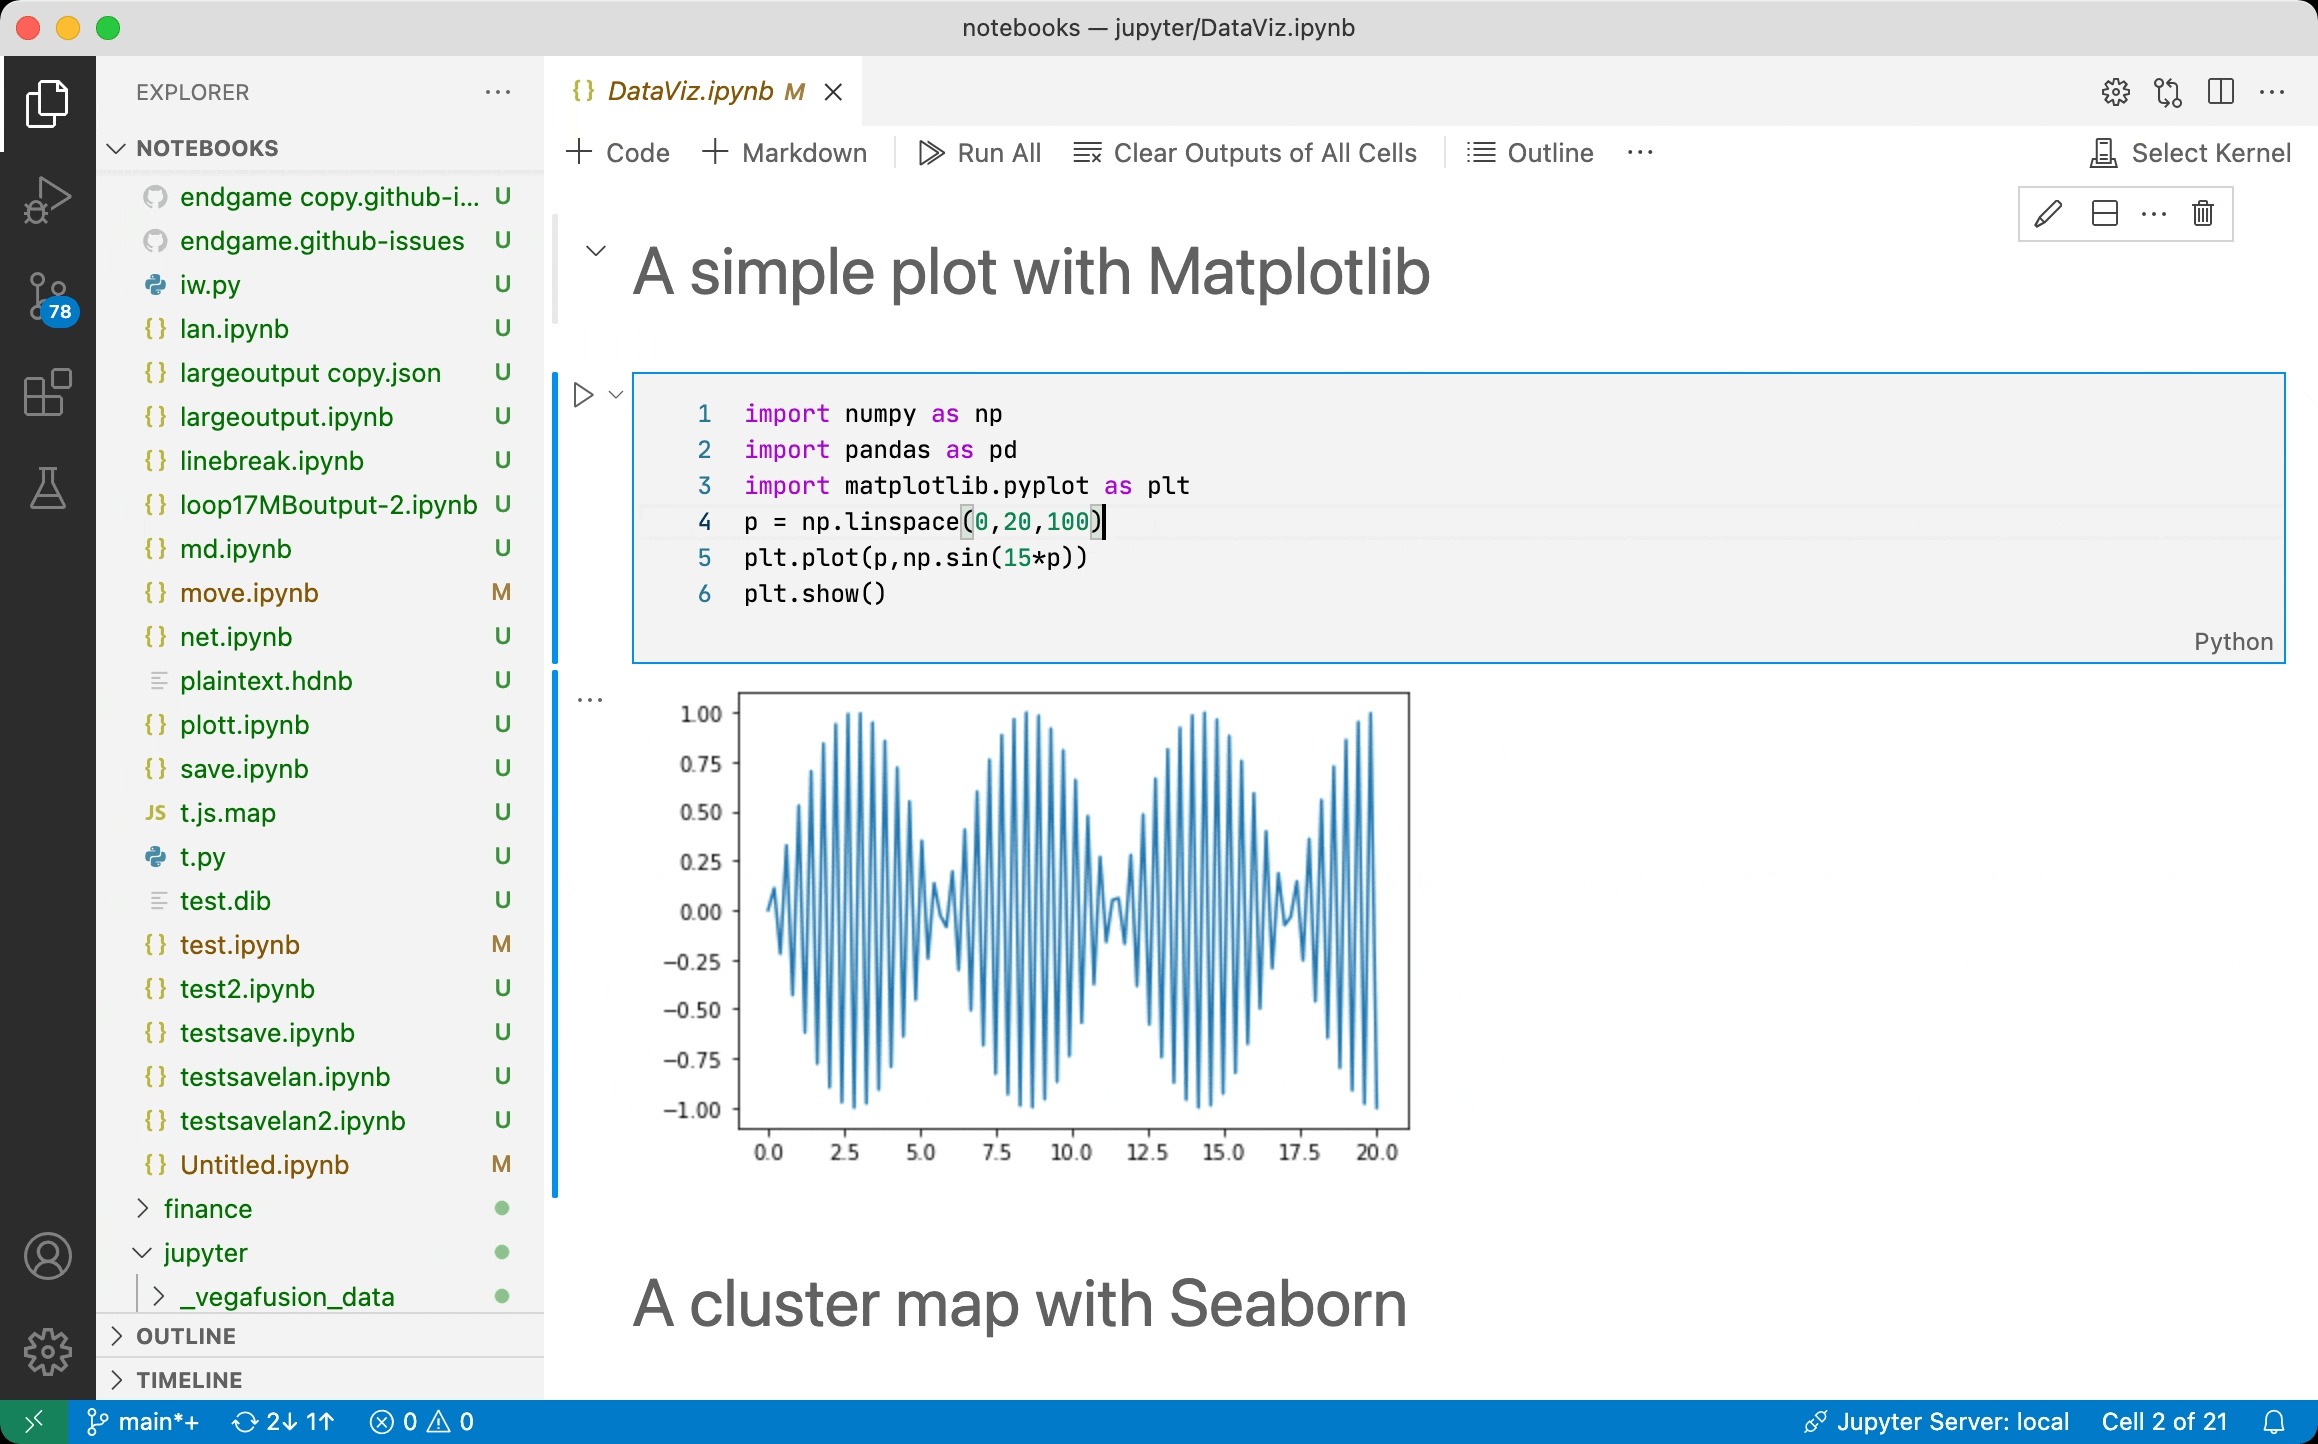Edit the cell with the pencil icon
The height and width of the screenshot is (1444, 2318).
click(2049, 213)
